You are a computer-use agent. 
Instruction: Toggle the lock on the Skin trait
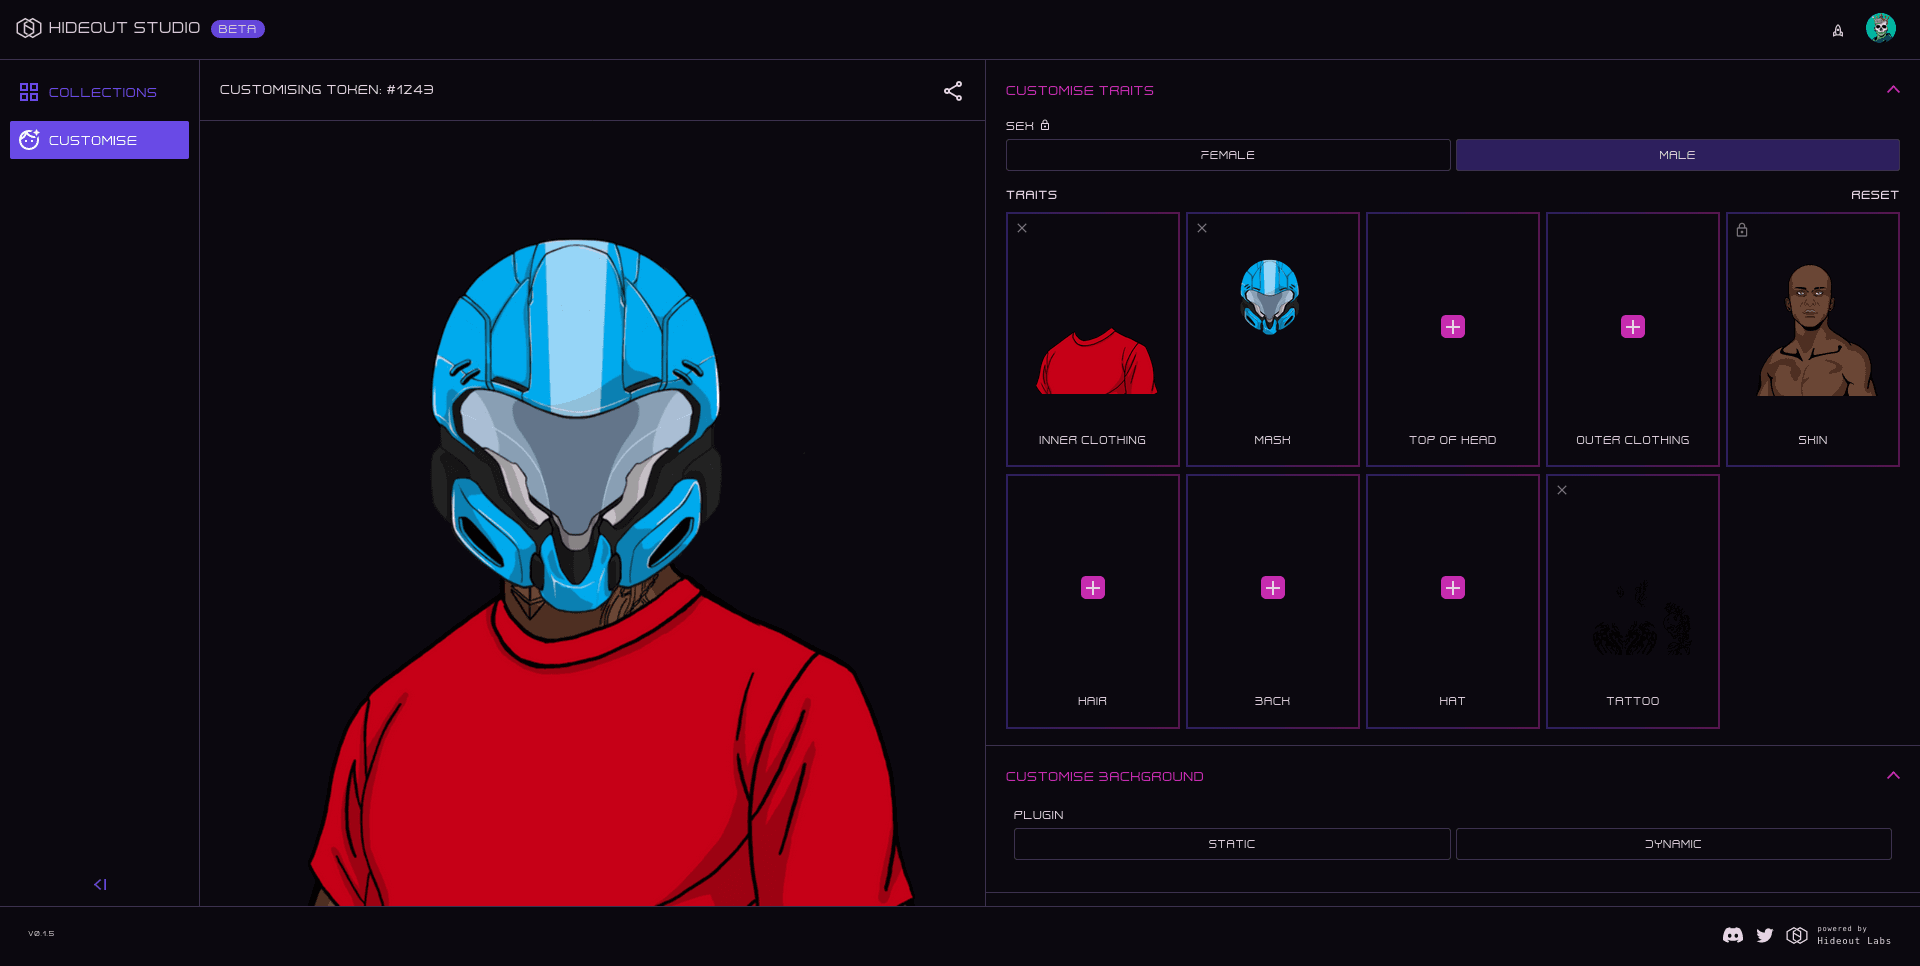click(1742, 230)
